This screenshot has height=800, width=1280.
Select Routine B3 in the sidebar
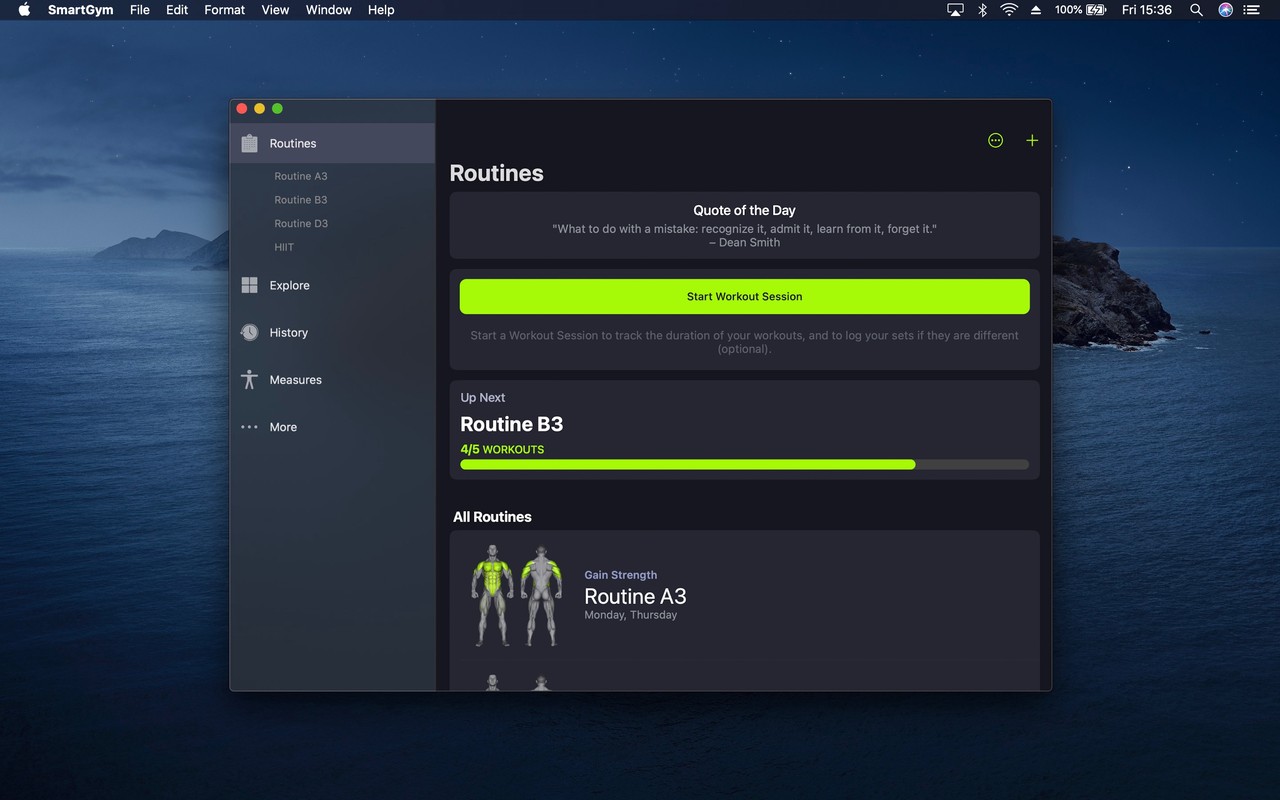pos(301,200)
